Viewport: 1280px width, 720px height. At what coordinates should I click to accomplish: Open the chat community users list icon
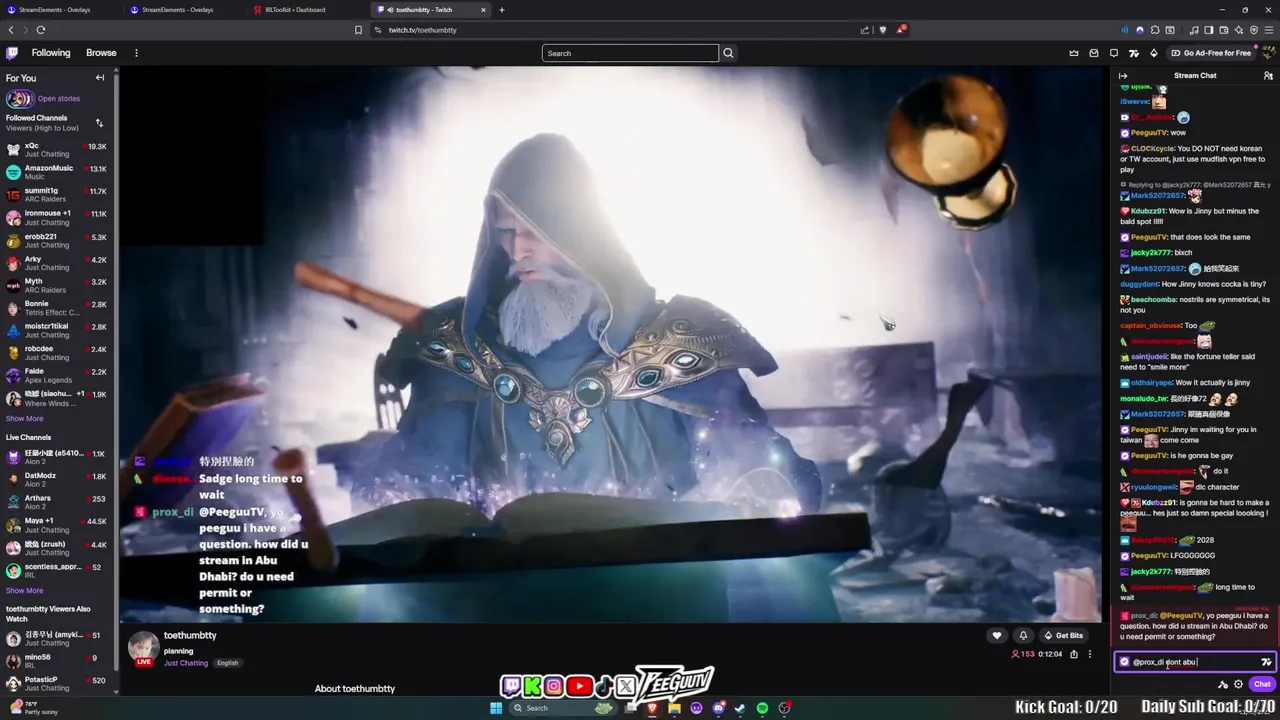pos(1268,76)
